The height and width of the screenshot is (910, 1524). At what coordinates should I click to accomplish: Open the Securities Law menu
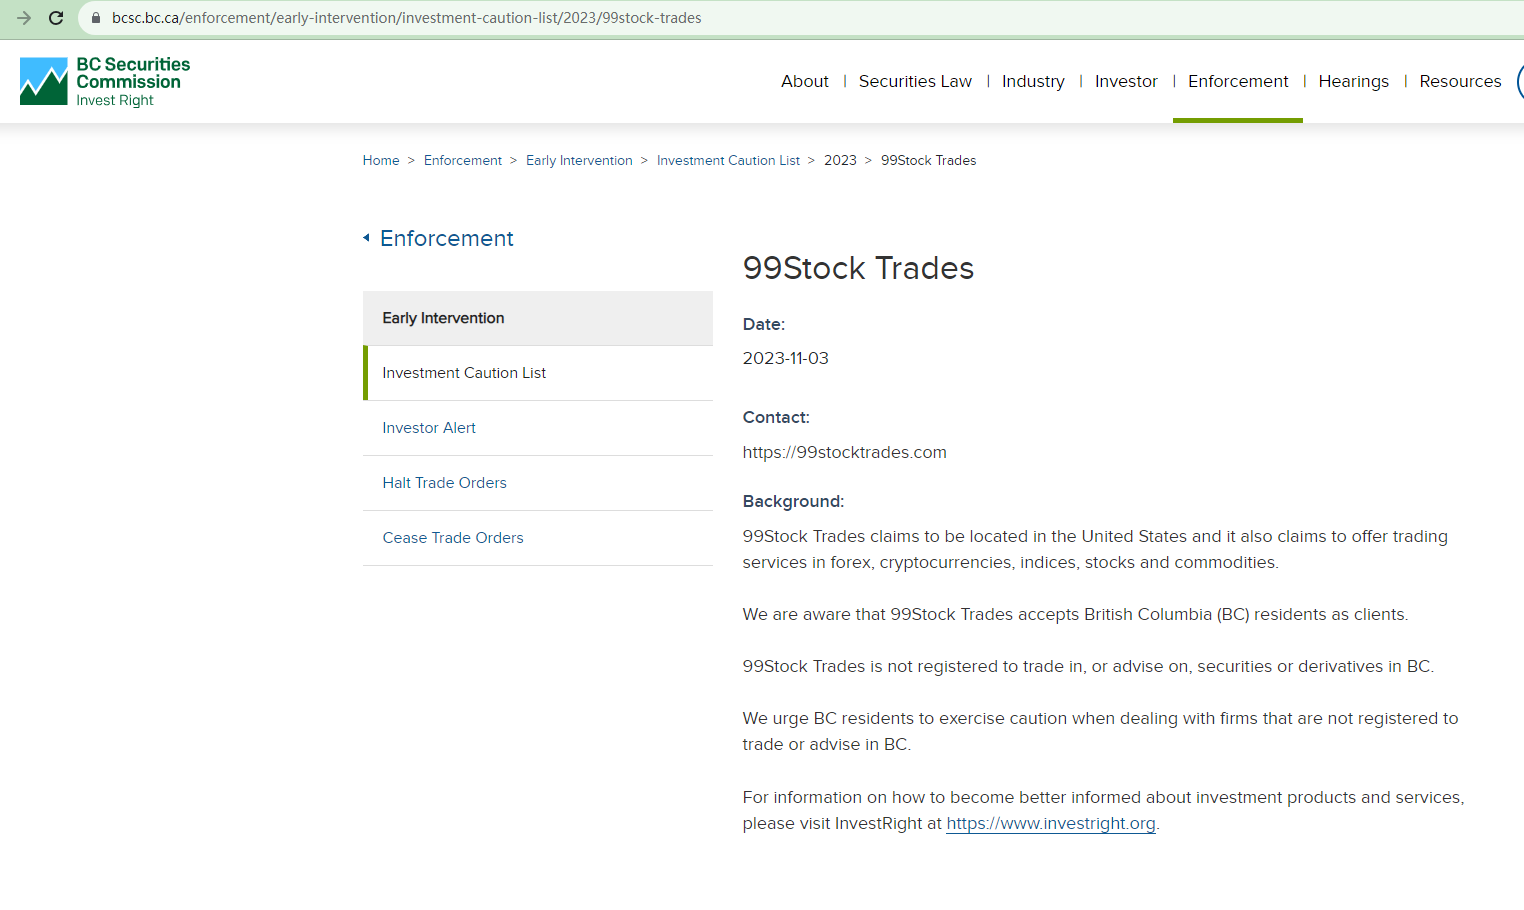(x=914, y=81)
